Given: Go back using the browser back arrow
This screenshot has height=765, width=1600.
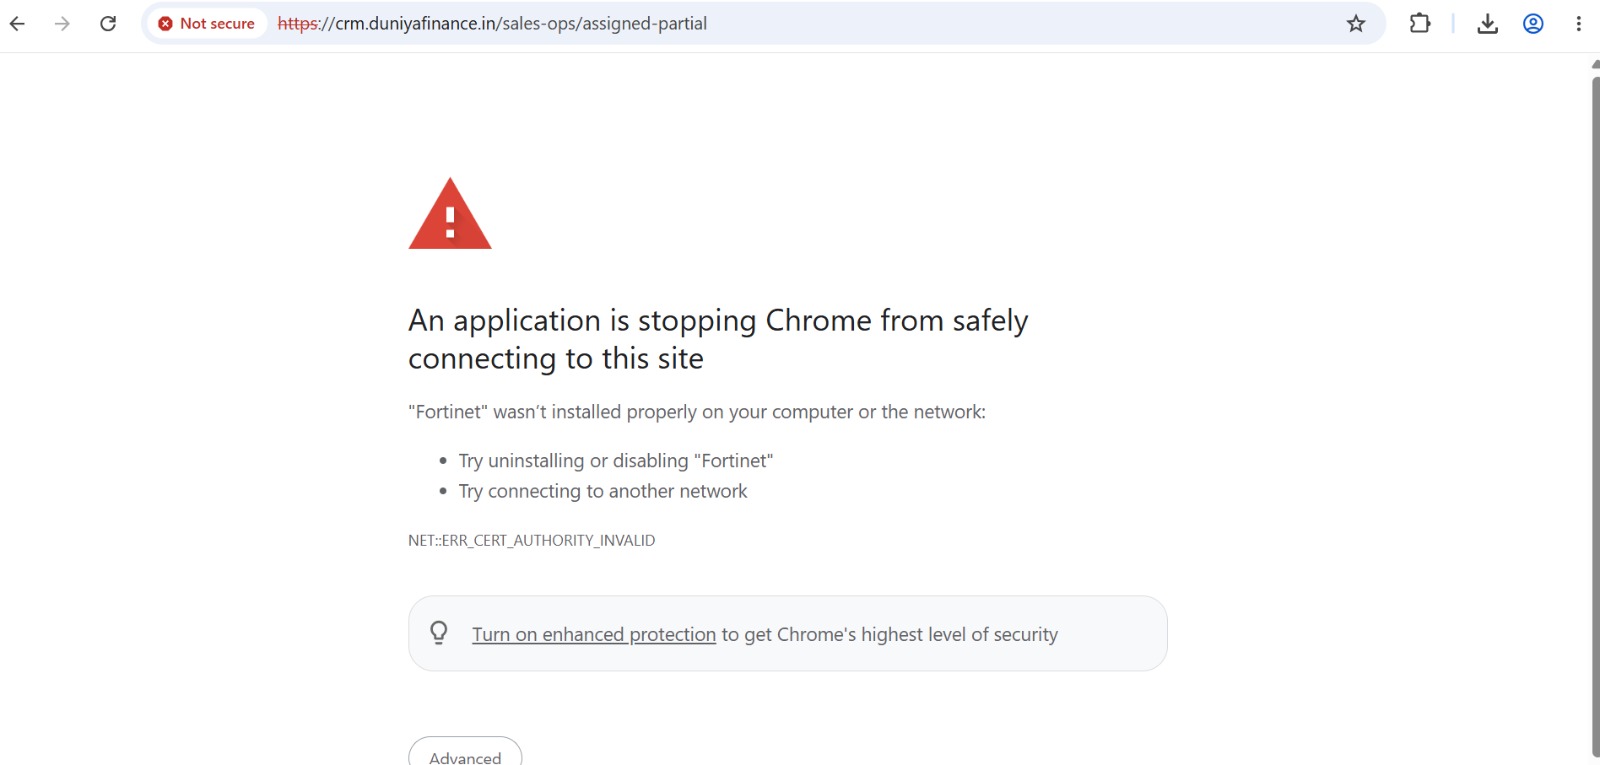Looking at the screenshot, I should pos(17,23).
